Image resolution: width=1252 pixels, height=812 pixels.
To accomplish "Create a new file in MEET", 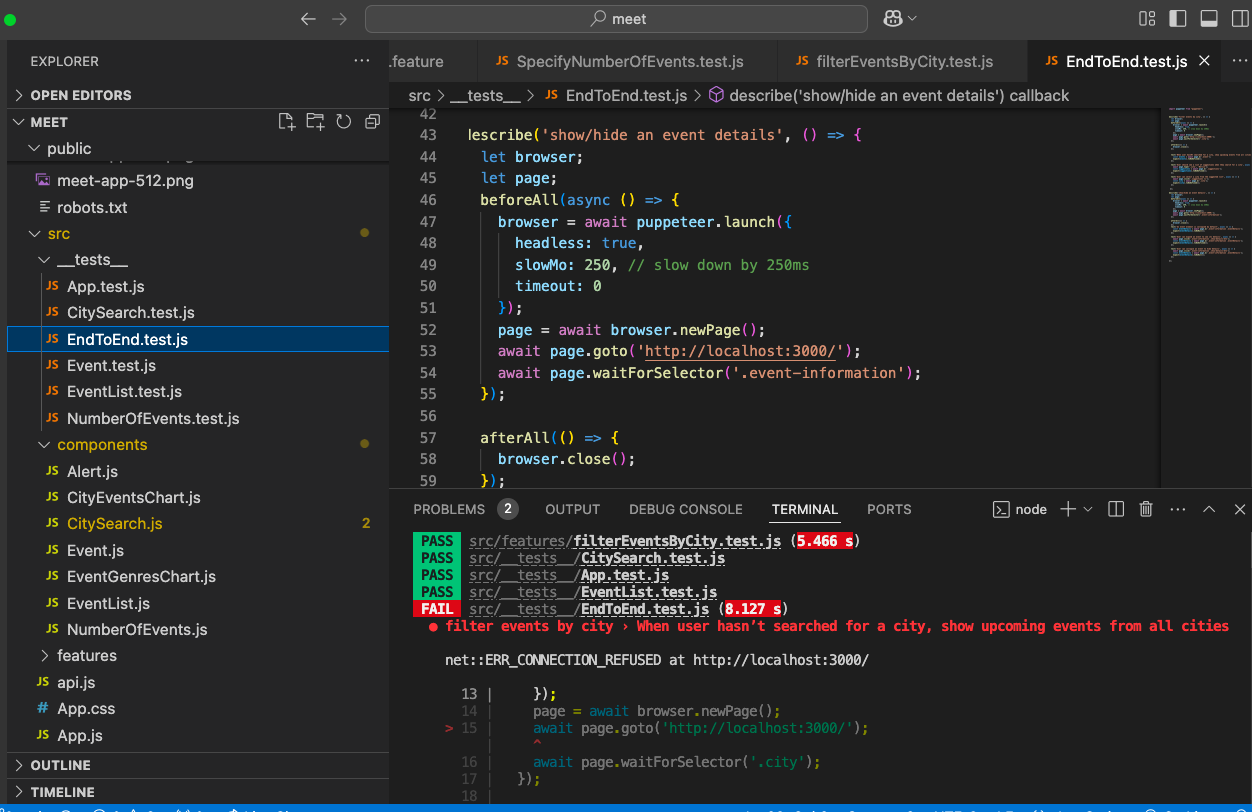I will [287, 122].
